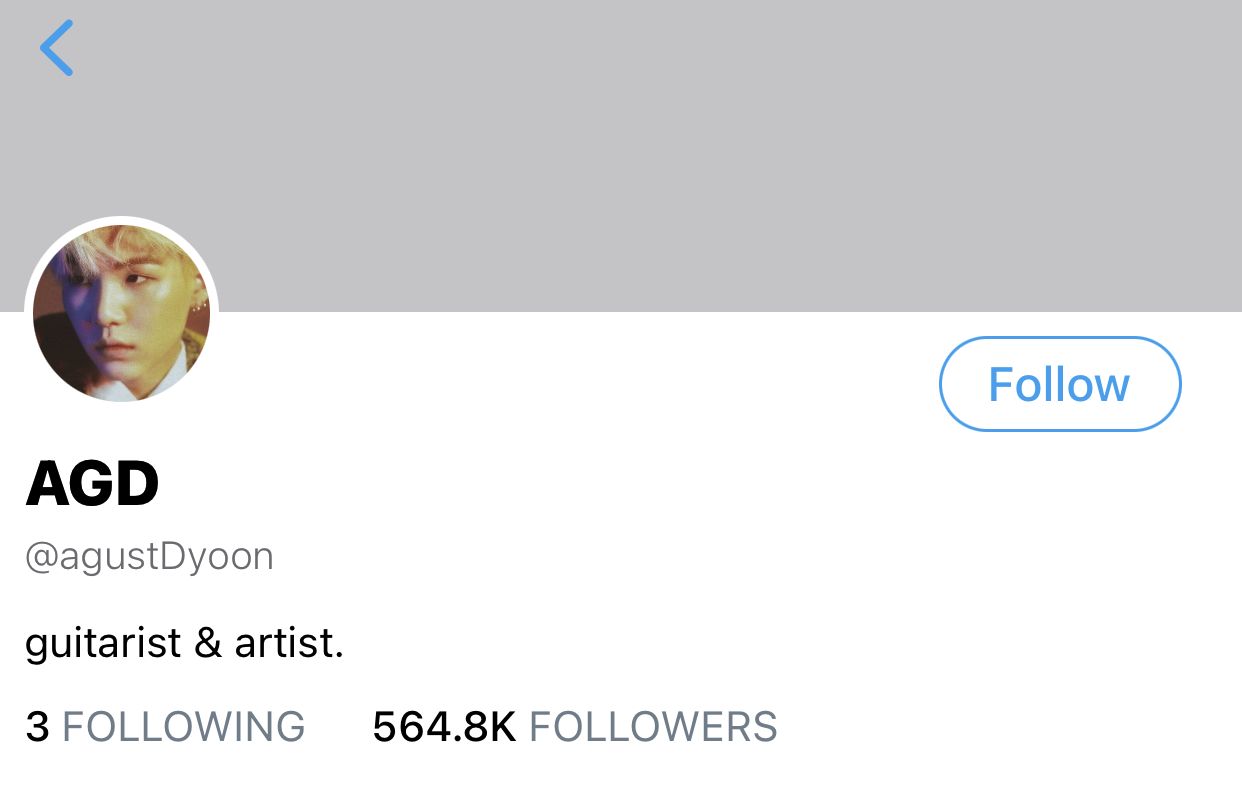Screen dimensions: 1242x789
Task: Tap the blue back arrow
Action: coord(57,48)
